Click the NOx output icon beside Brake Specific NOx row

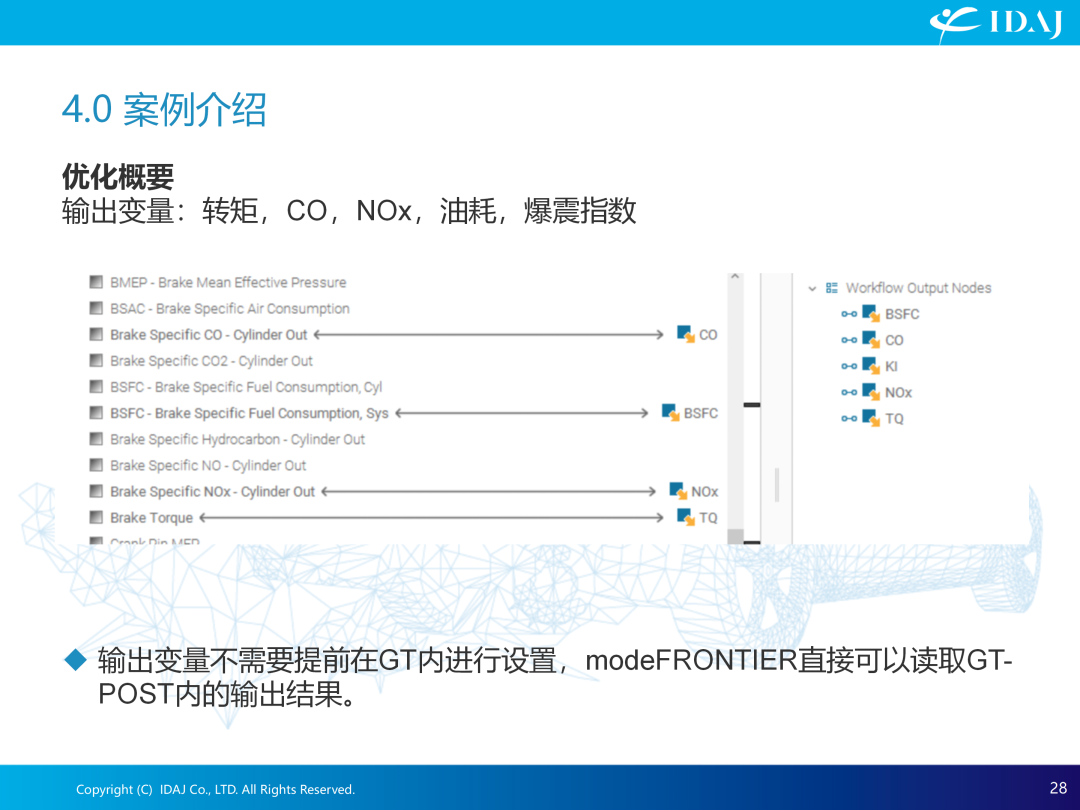pyautogui.click(x=678, y=491)
